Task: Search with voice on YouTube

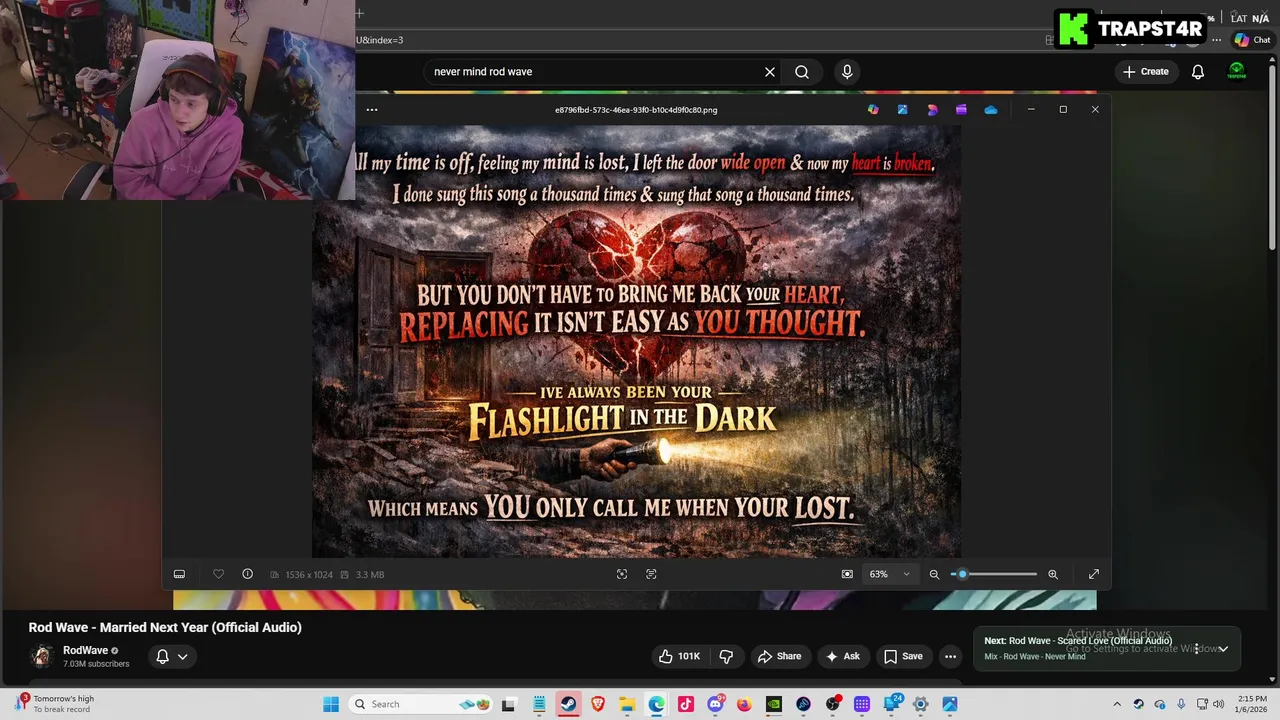Action: coord(847,72)
